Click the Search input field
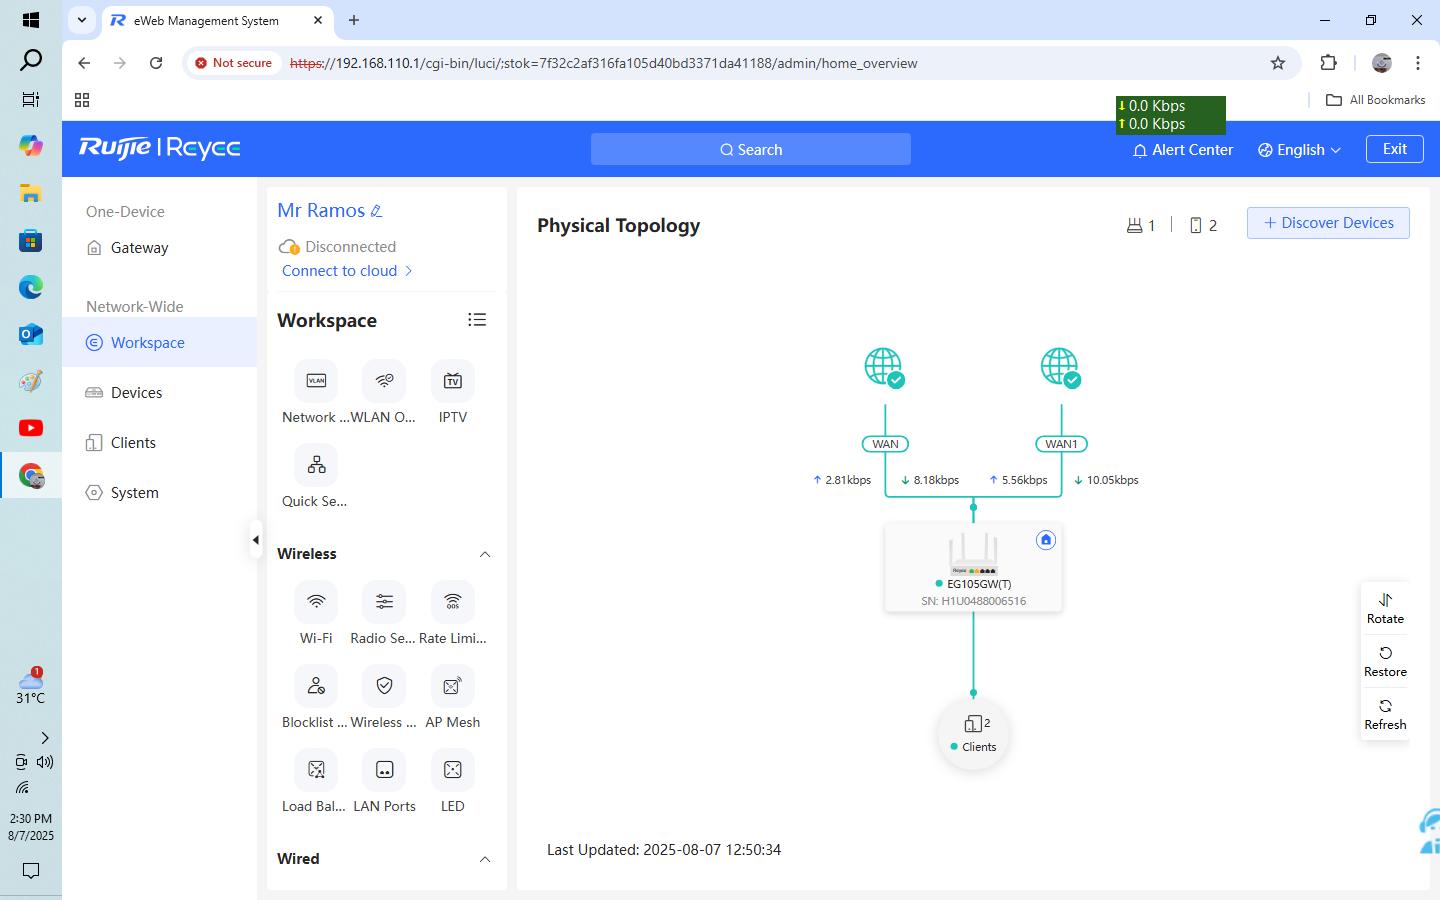This screenshot has width=1440, height=900. (x=751, y=149)
